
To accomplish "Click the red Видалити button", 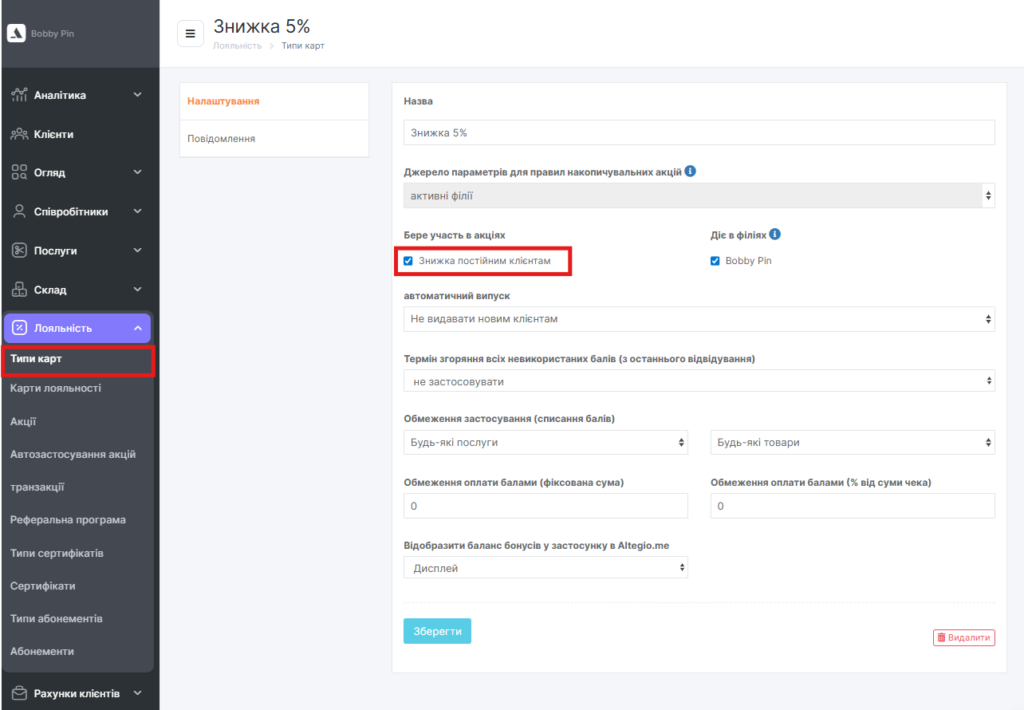I will coord(964,637).
